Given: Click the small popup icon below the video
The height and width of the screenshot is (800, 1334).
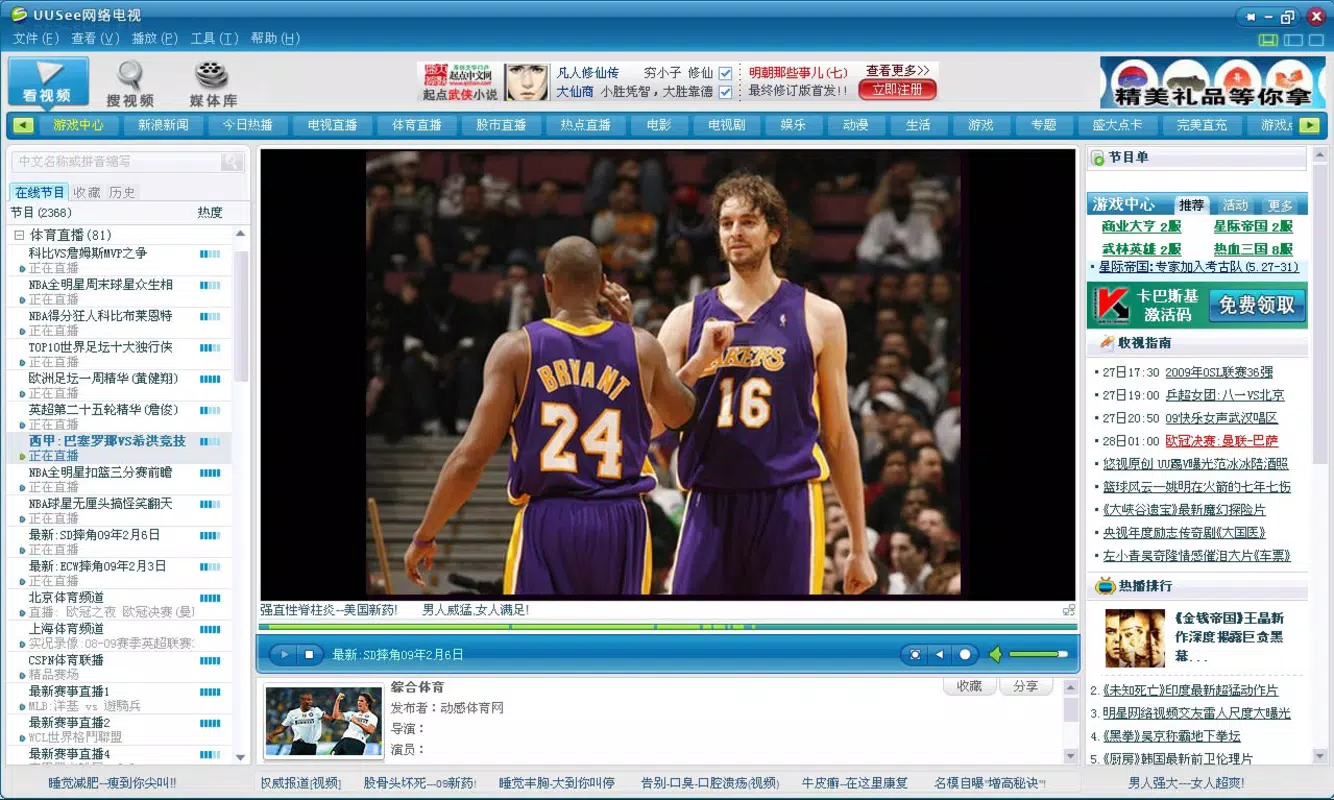Looking at the screenshot, I should click(x=1069, y=609).
